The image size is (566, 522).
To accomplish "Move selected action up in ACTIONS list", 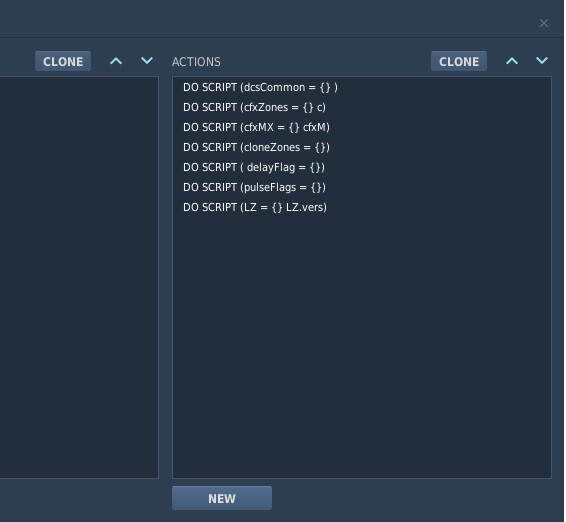I will pyautogui.click(x=511, y=61).
